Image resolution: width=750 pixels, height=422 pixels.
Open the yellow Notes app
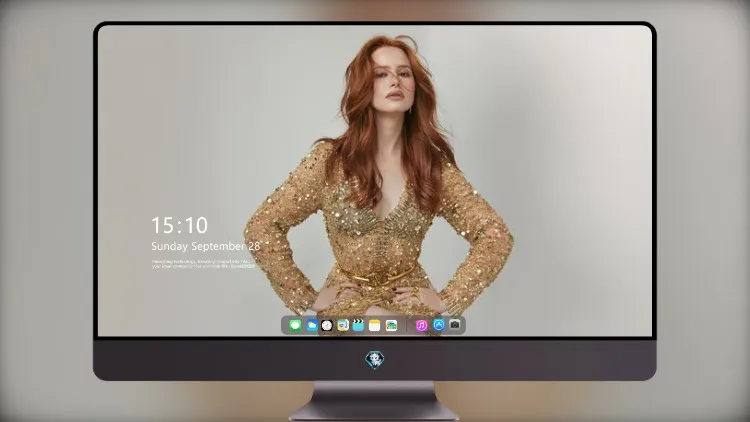point(375,325)
